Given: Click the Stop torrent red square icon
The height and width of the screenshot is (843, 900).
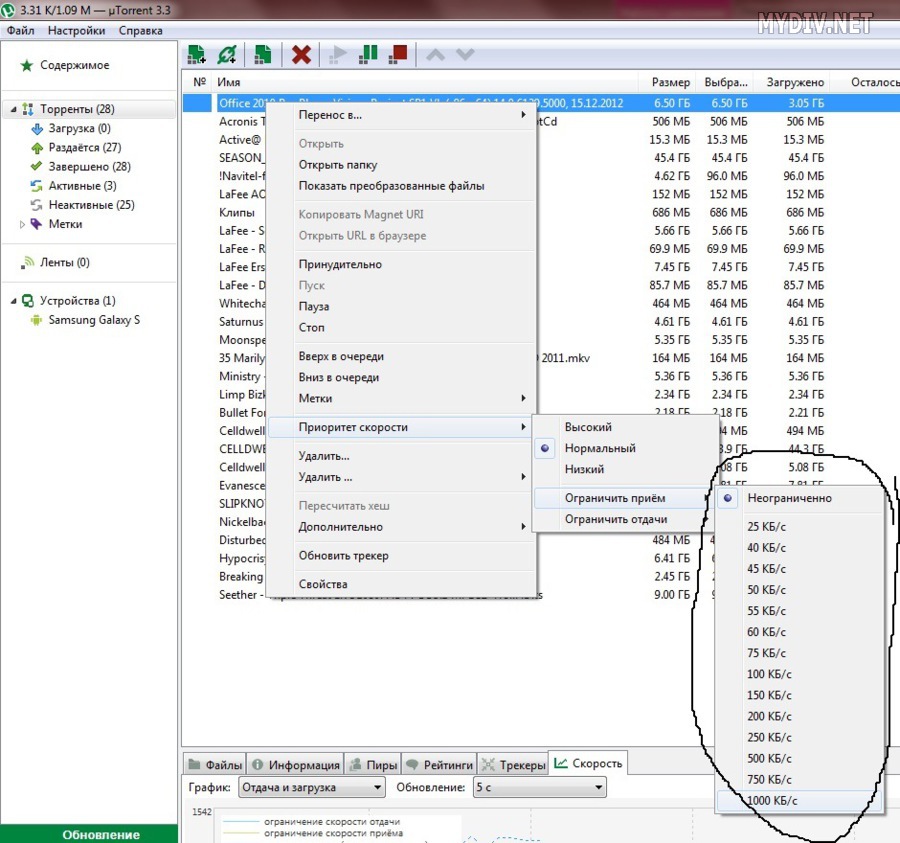Looking at the screenshot, I should pos(398,55).
